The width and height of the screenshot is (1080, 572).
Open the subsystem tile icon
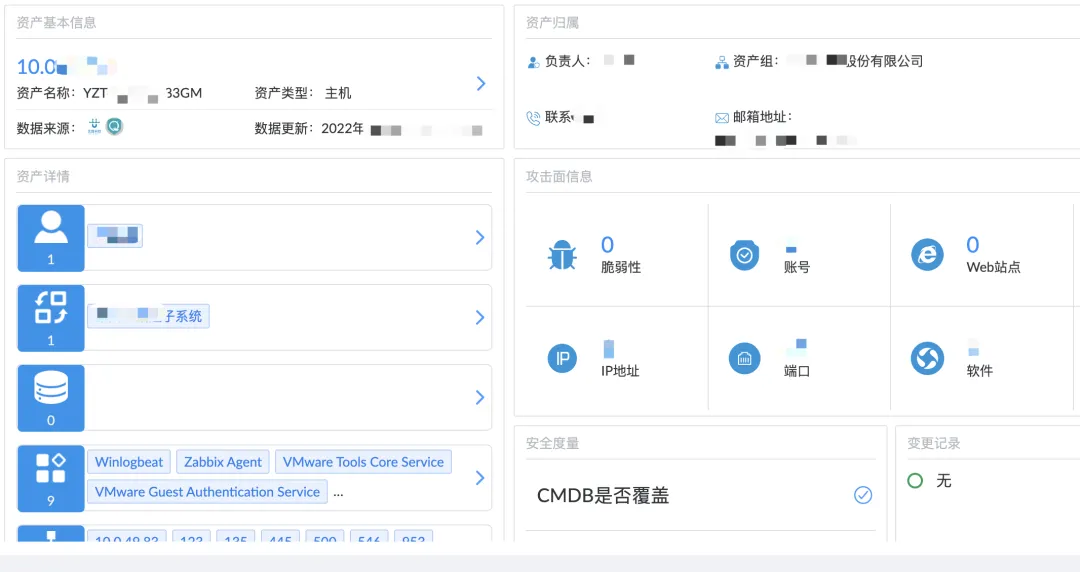click(51, 318)
